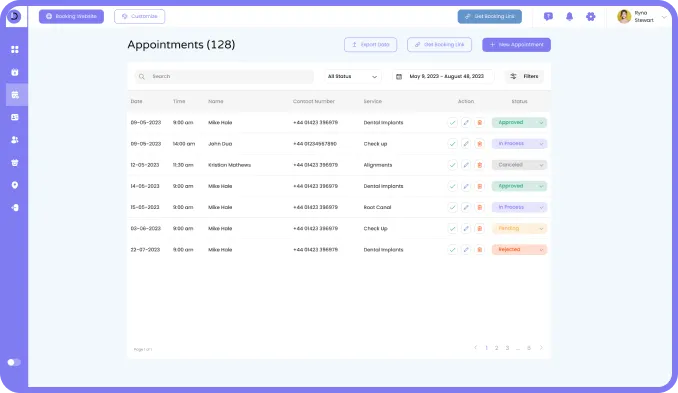The image size is (678, 393).
Task: Change Approved status for the 09-05-2023 Mike Hale row
Action: pyautogui.click(x=519, y=122)
